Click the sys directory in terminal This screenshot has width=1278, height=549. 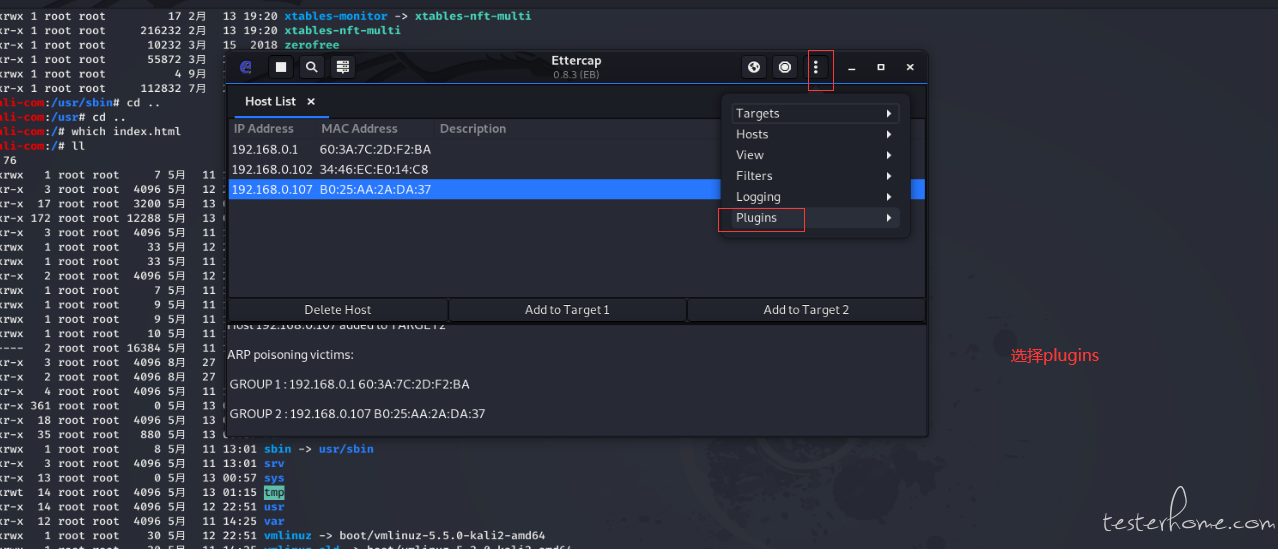coord(274,478)
